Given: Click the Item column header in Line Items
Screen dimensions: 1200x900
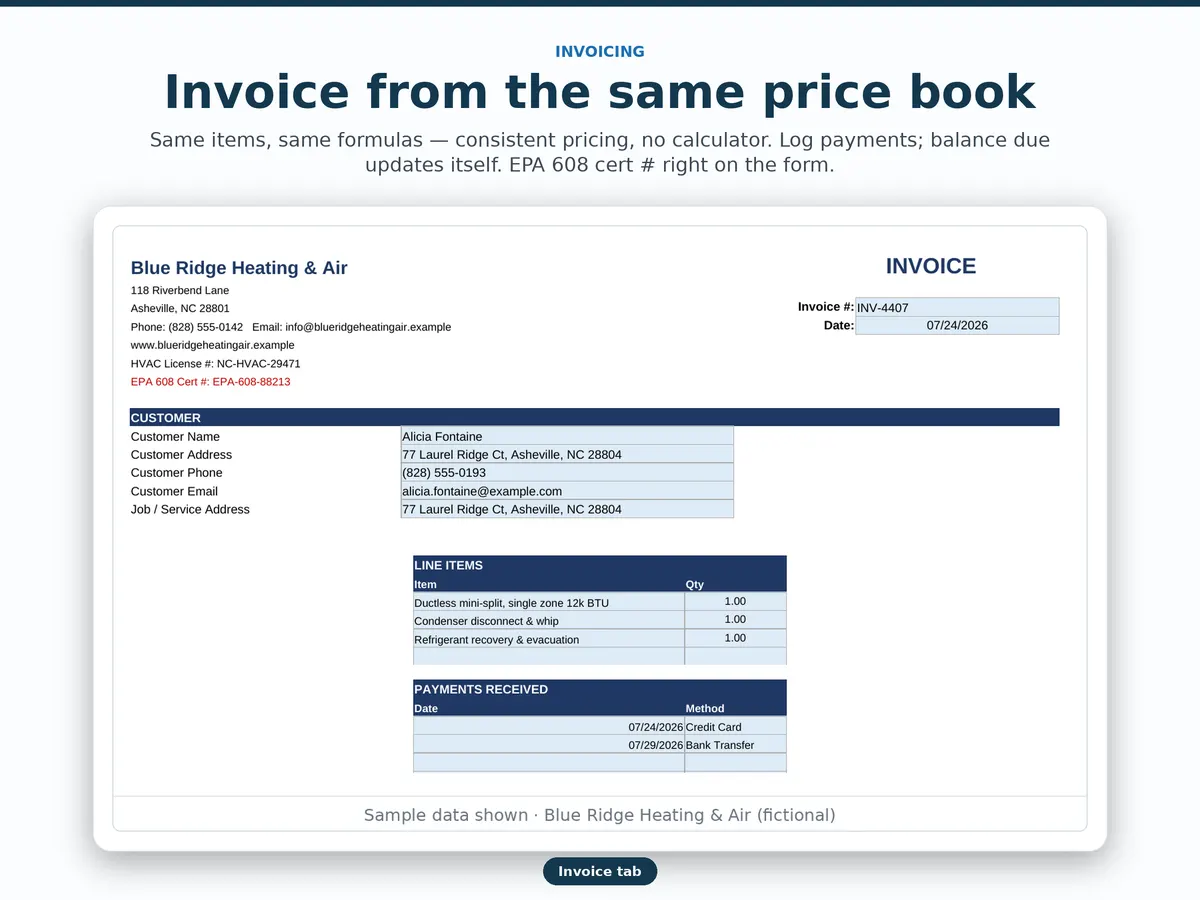Looking at the screenshot, I should point(425,584).
